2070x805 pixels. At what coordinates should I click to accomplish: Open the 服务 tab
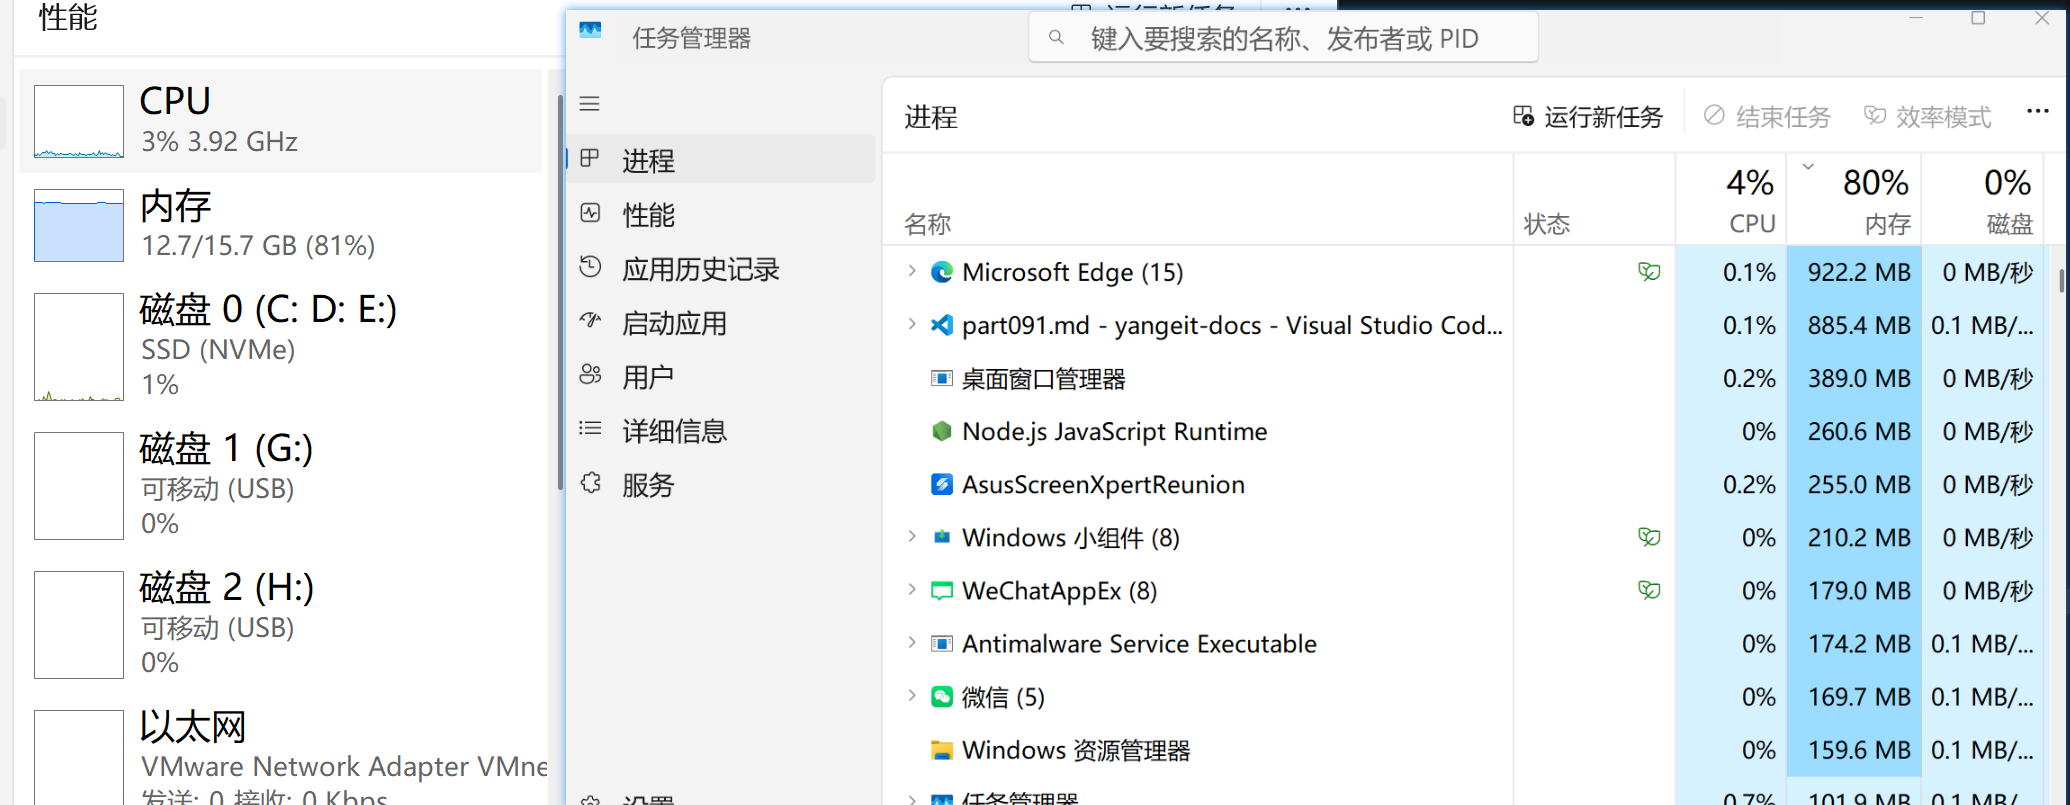(721, 484)
